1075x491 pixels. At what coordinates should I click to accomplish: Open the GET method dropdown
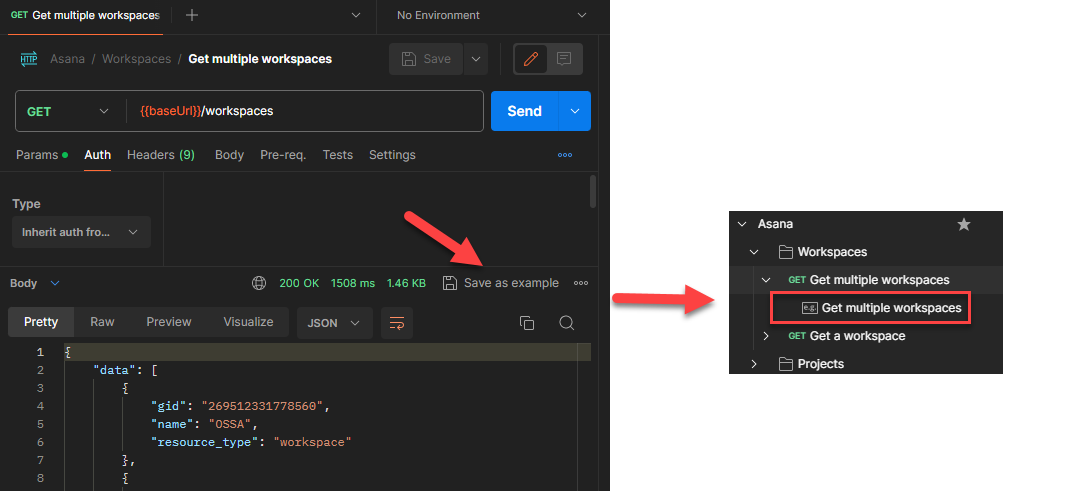coord(68,111)
